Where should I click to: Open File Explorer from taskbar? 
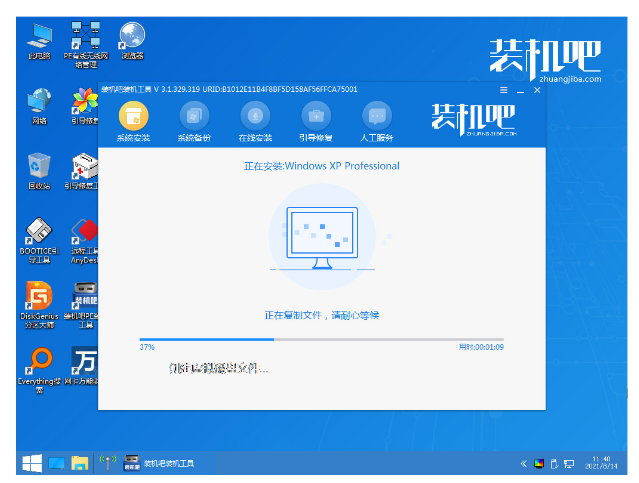[x=80, y=463]
